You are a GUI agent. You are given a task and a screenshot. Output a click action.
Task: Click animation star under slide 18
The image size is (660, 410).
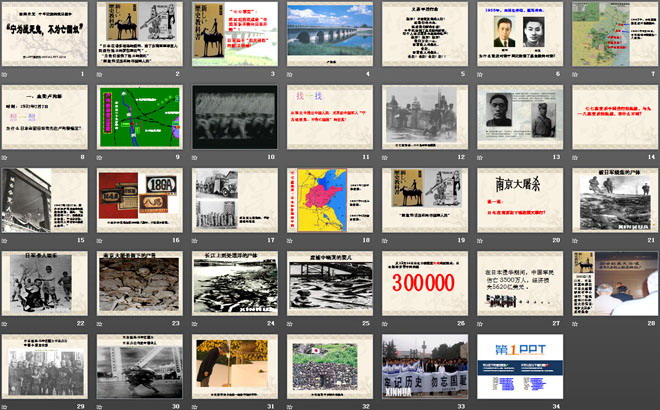[290, 240]
